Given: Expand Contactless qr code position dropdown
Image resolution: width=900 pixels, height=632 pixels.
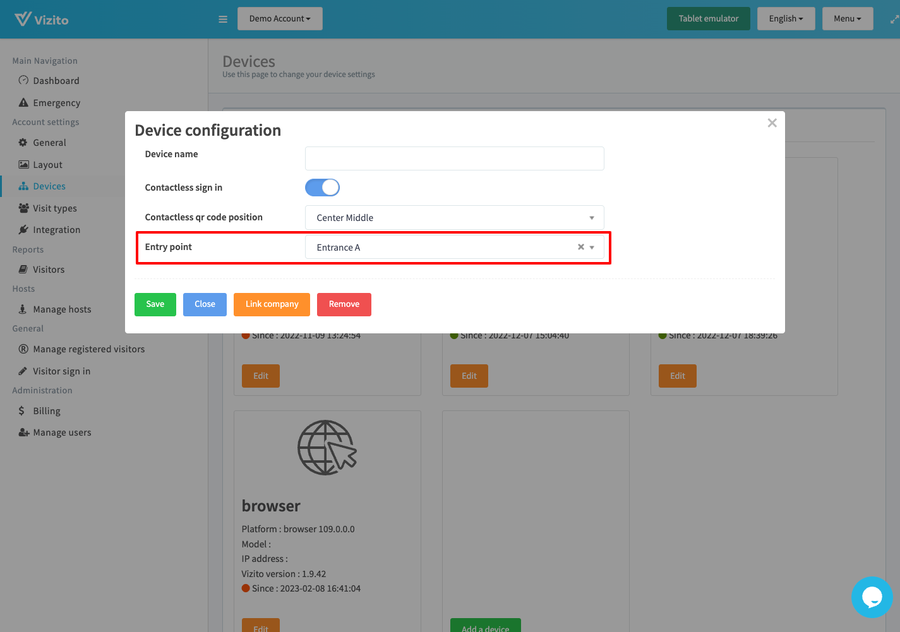Looking at the screenshot, I should coord(454,217).
